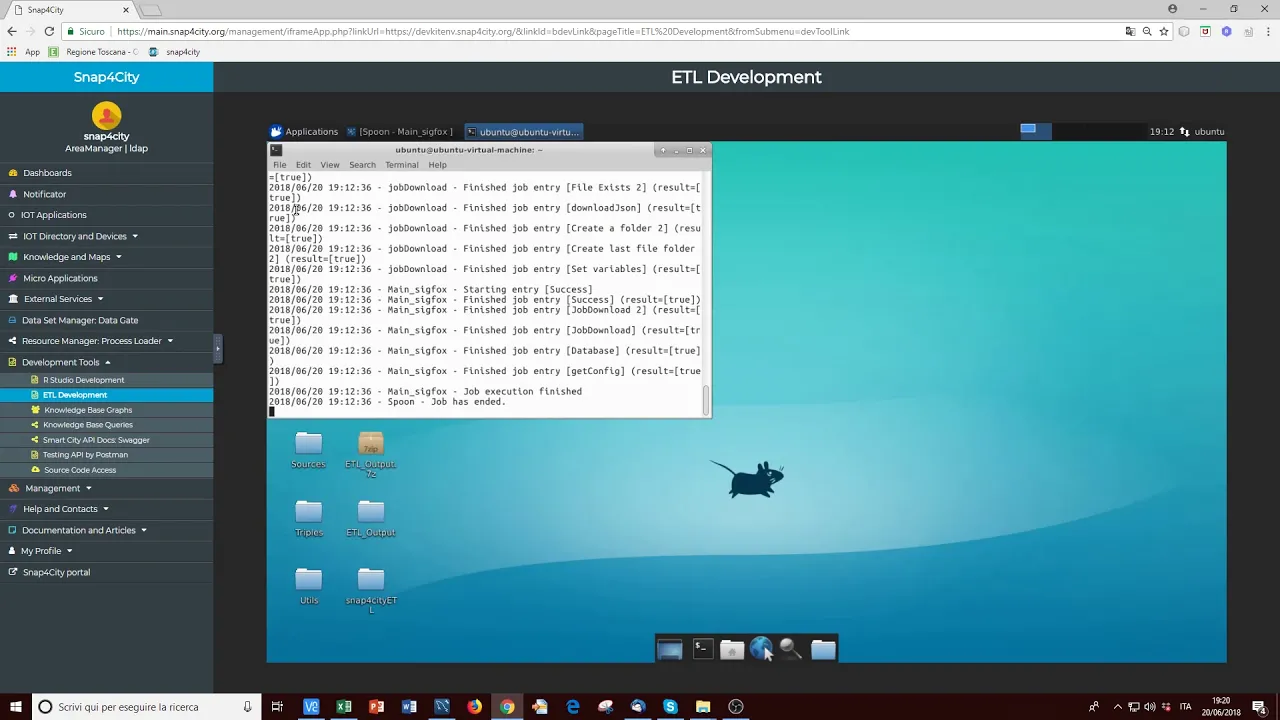The height and width of the screenshot is (720, 1280).
Task: Open the application finder magnifier in dock
Action: click(x=790, y=650)
